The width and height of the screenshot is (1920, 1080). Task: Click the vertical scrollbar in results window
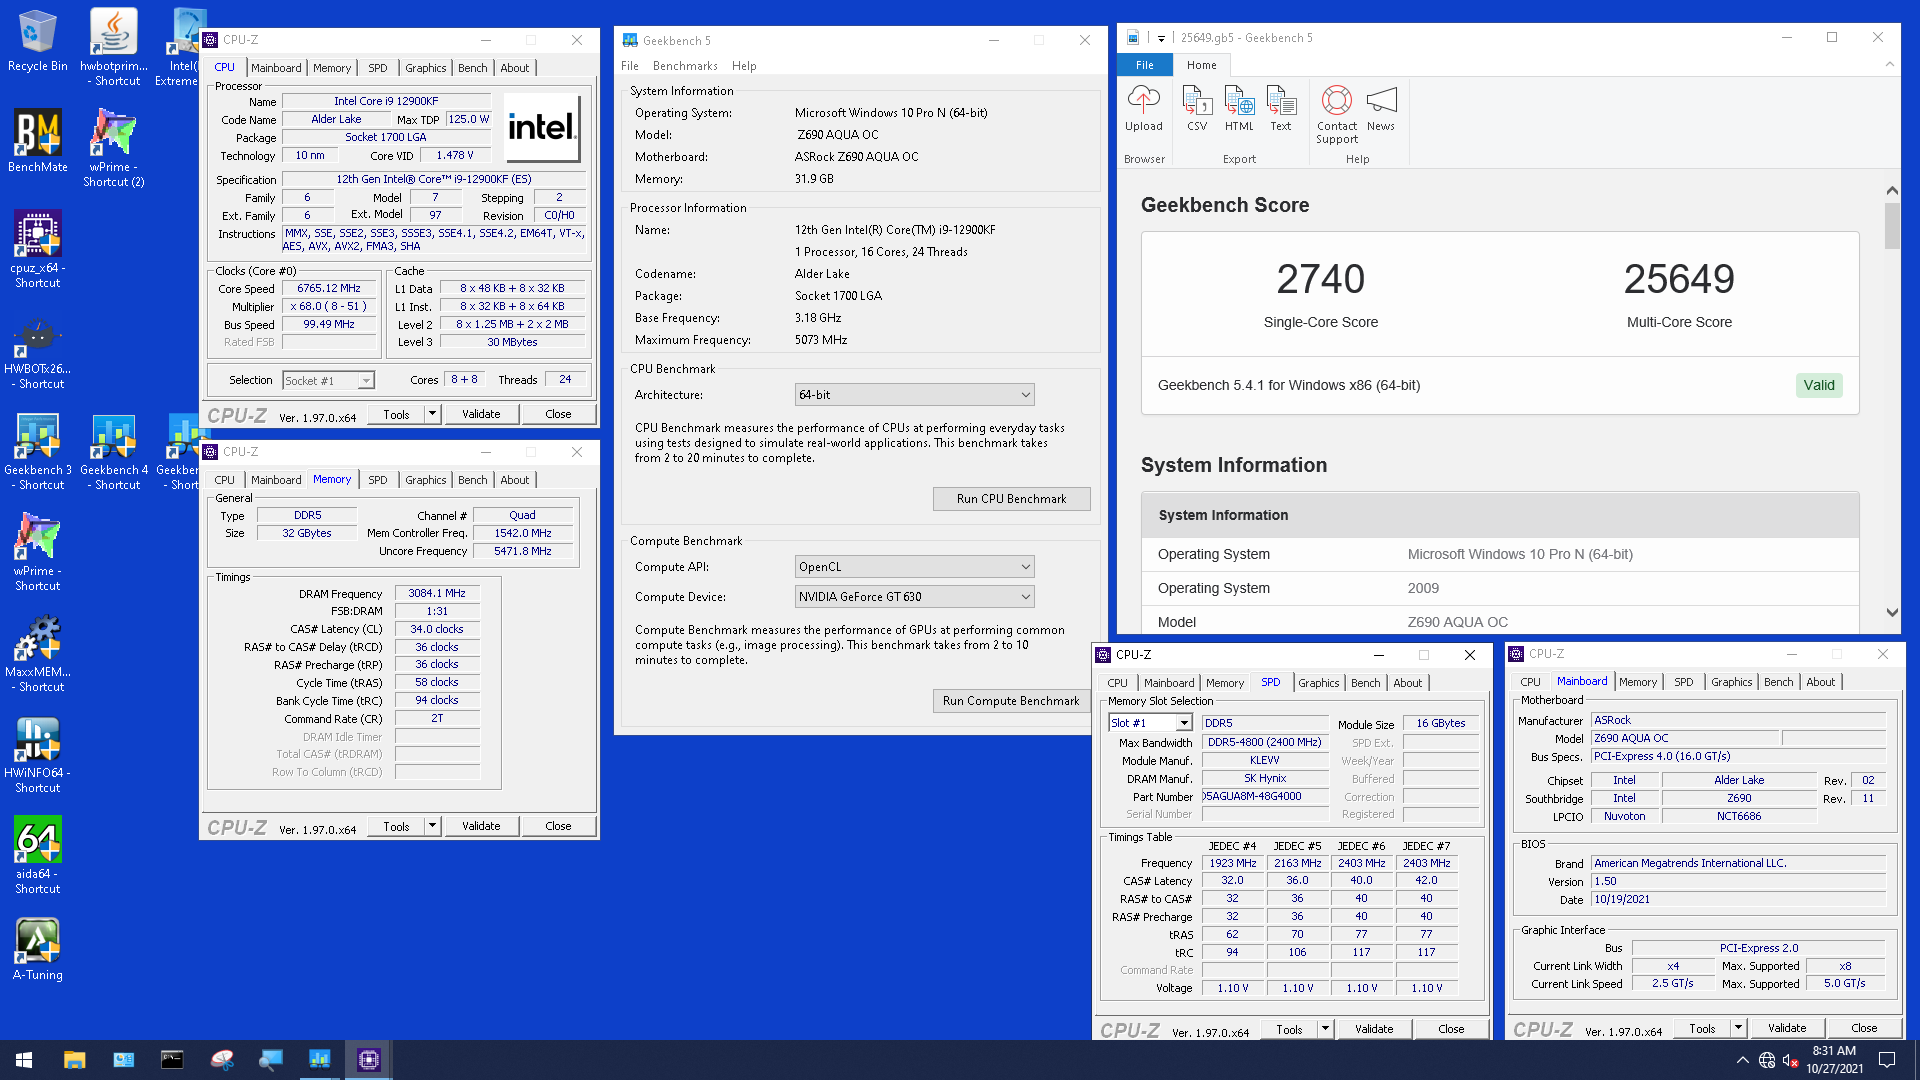[x=1891, y=226]
